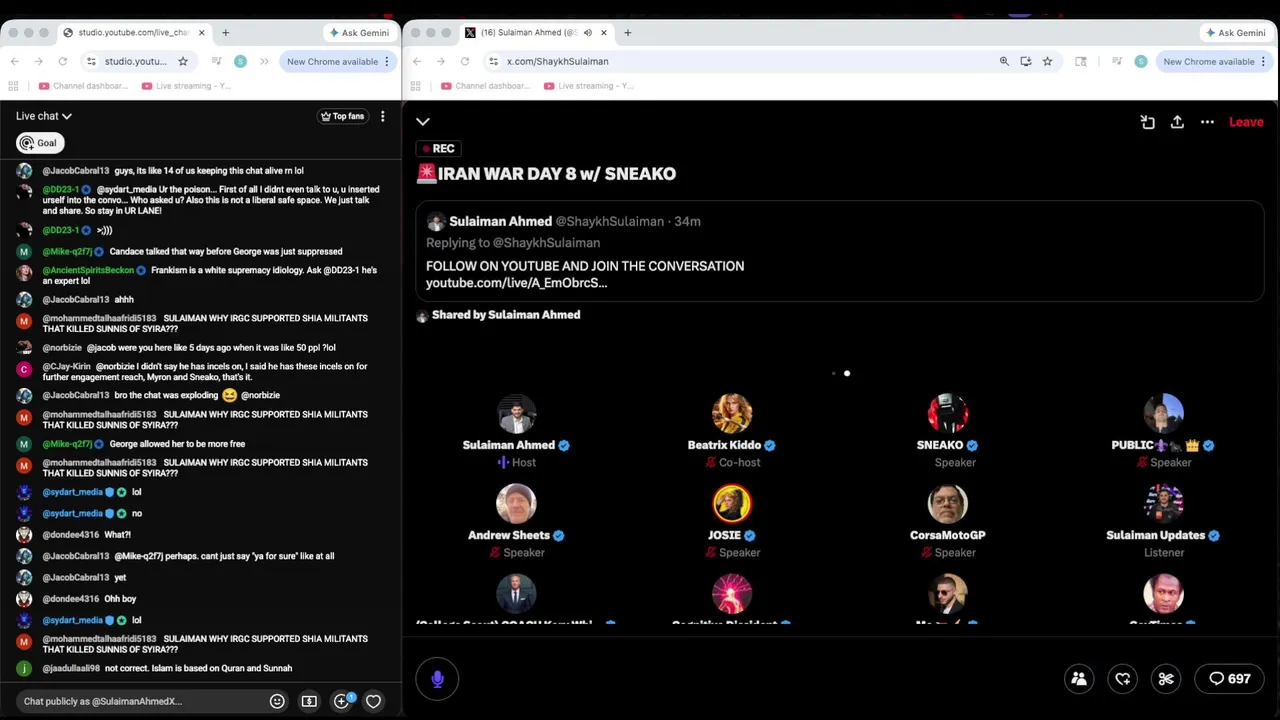This screenshot has height=720, width=1280.
Task: Toggle the purple microphone button in the Space
Action: [x=437, y=679]
